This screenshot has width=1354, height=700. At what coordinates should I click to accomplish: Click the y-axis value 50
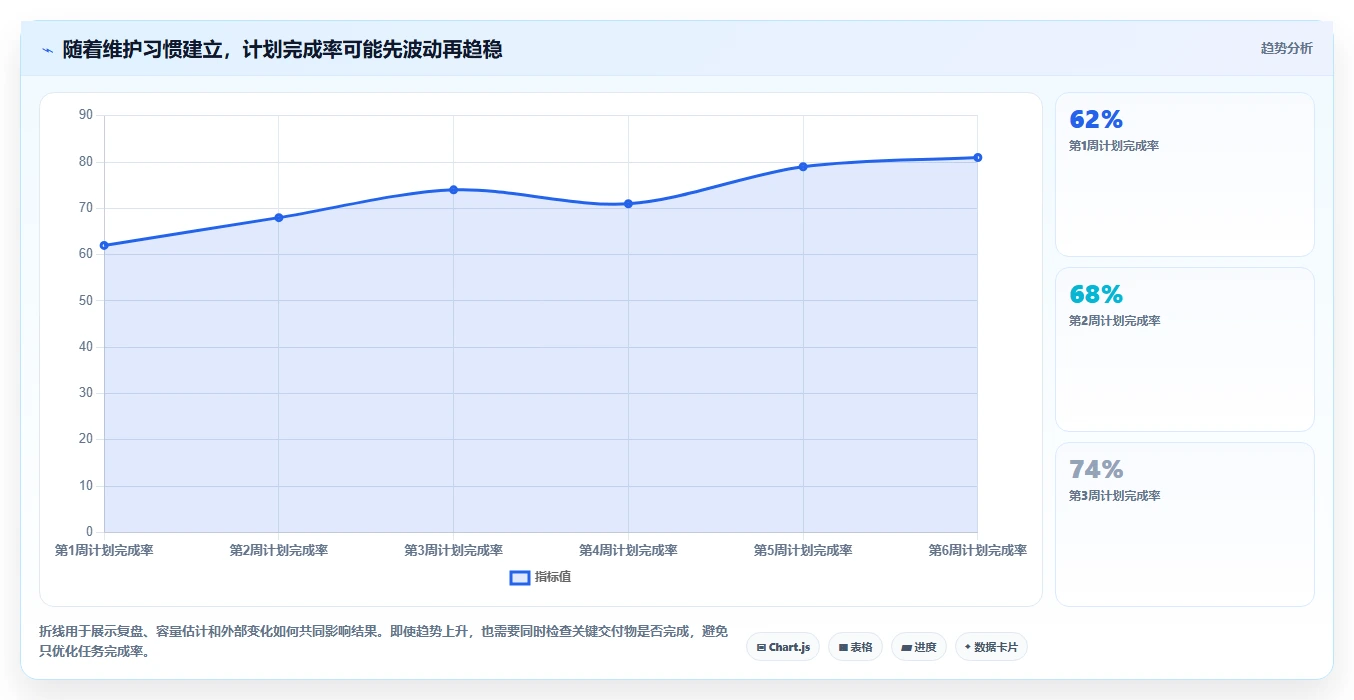85,300
